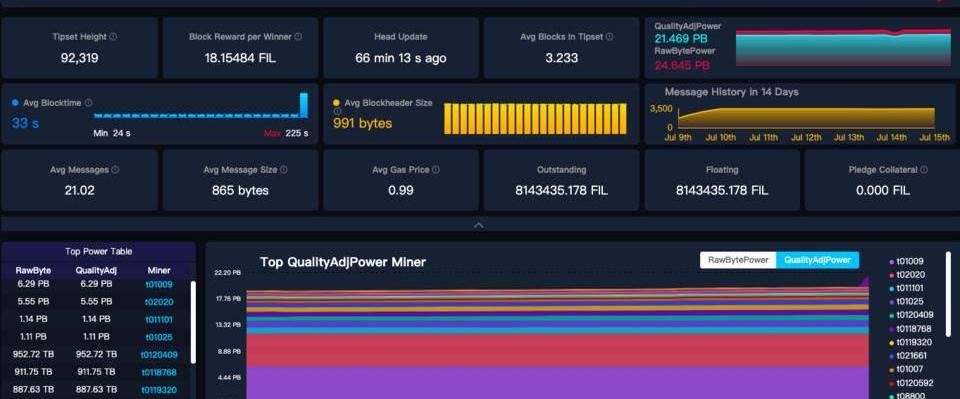
Task: Open miner t0120409 link in table
Action: pyautogui.click(x=159, y=355)
